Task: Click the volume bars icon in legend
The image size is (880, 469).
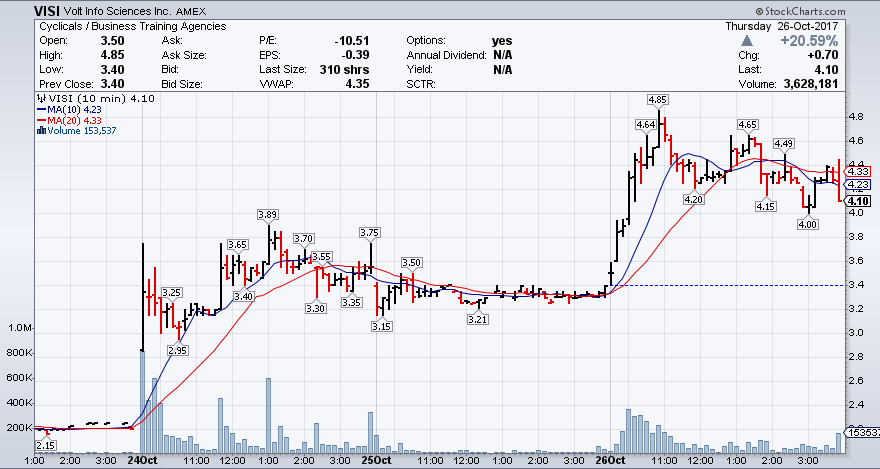Action: [x=40, y=131]
